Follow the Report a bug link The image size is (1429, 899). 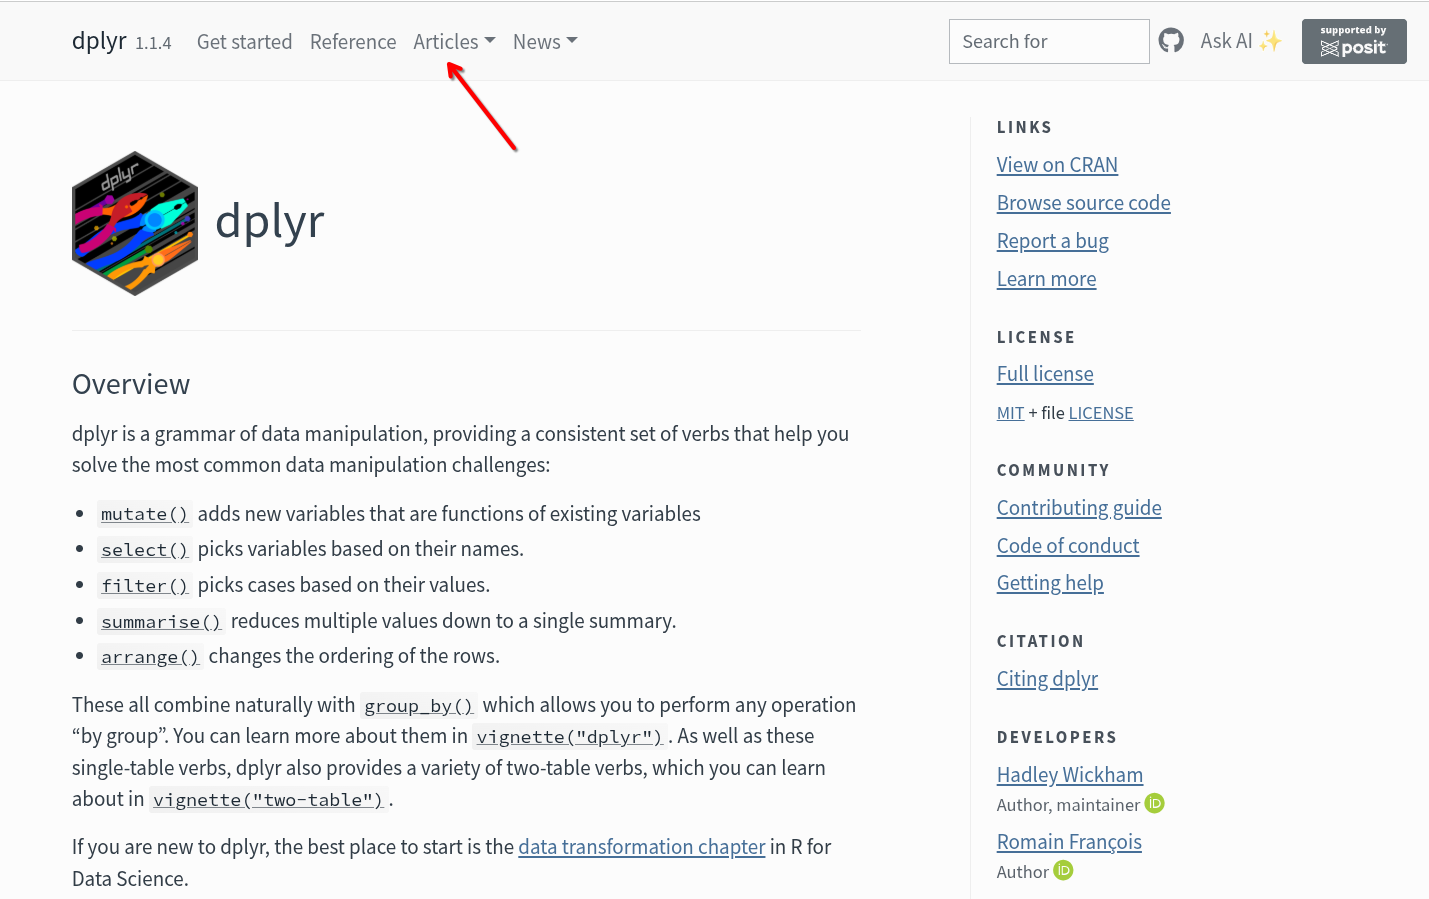pos(1052,241)
